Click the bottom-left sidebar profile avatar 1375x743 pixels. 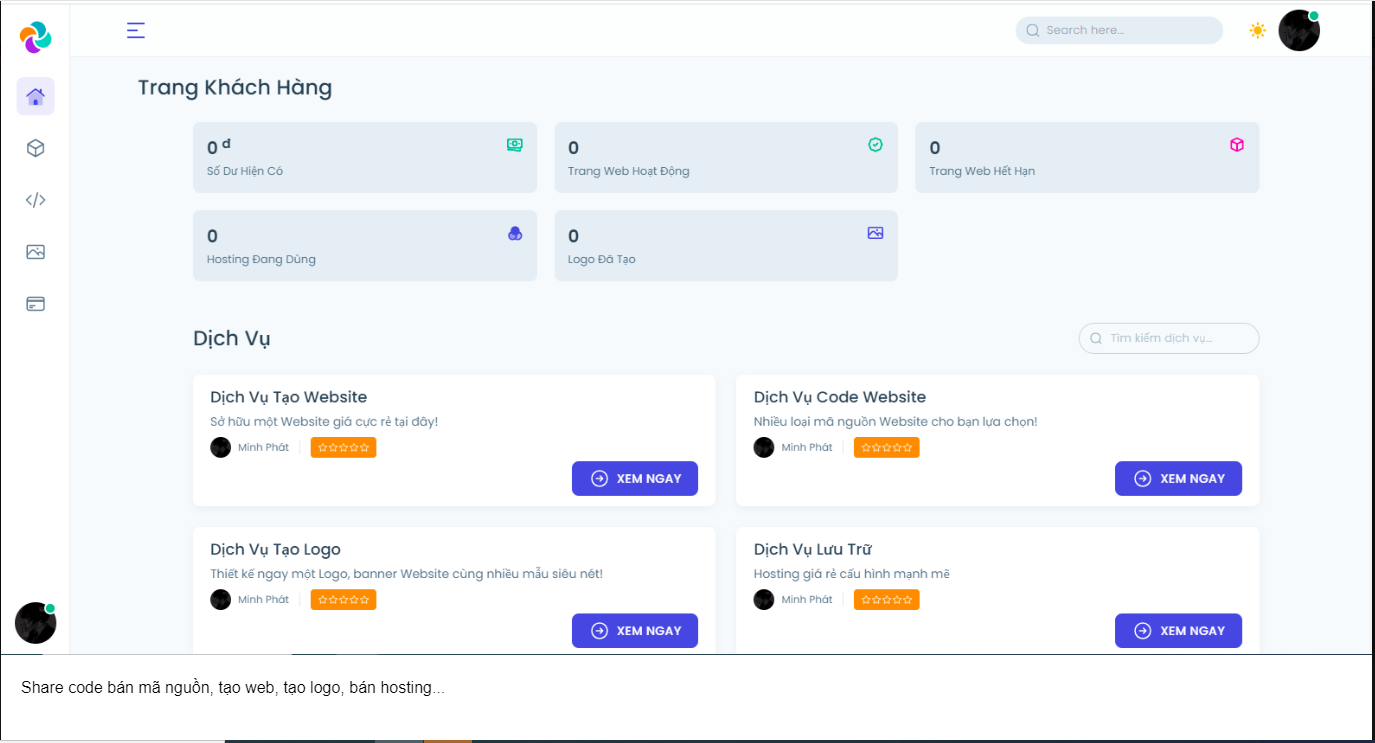(x=35, y=623)
